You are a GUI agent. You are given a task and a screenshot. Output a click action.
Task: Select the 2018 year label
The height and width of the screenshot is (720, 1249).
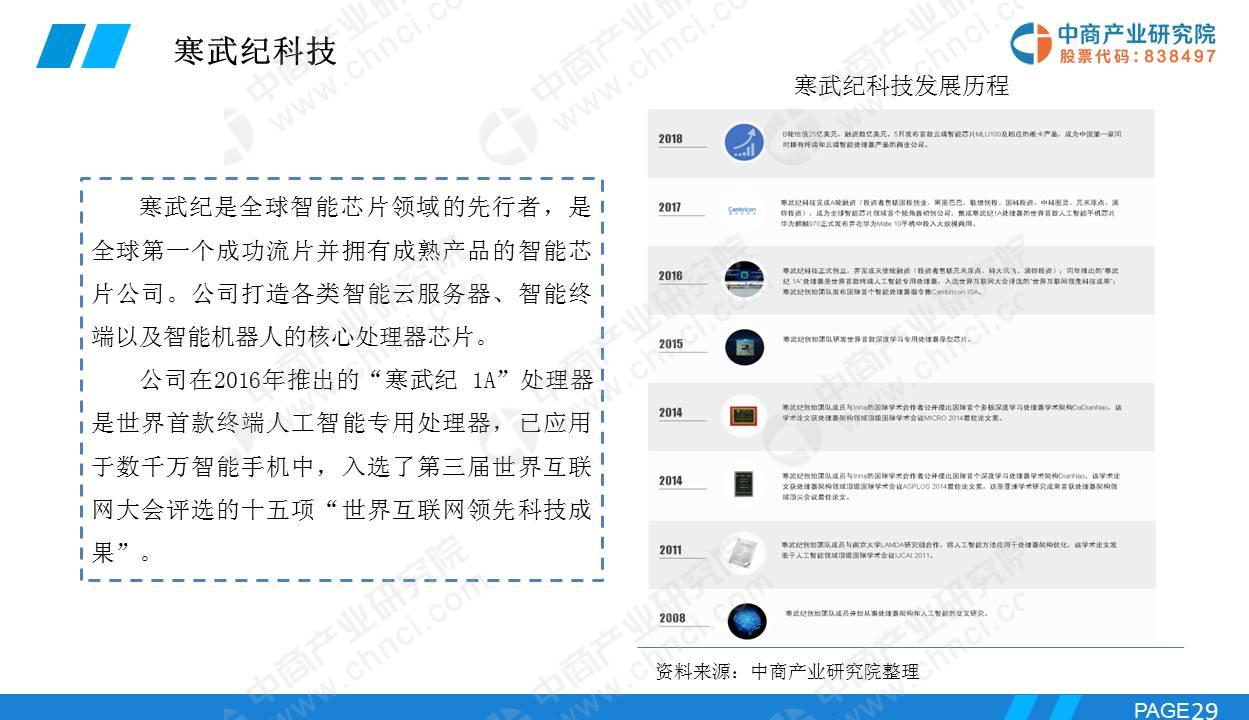point(670,139)
